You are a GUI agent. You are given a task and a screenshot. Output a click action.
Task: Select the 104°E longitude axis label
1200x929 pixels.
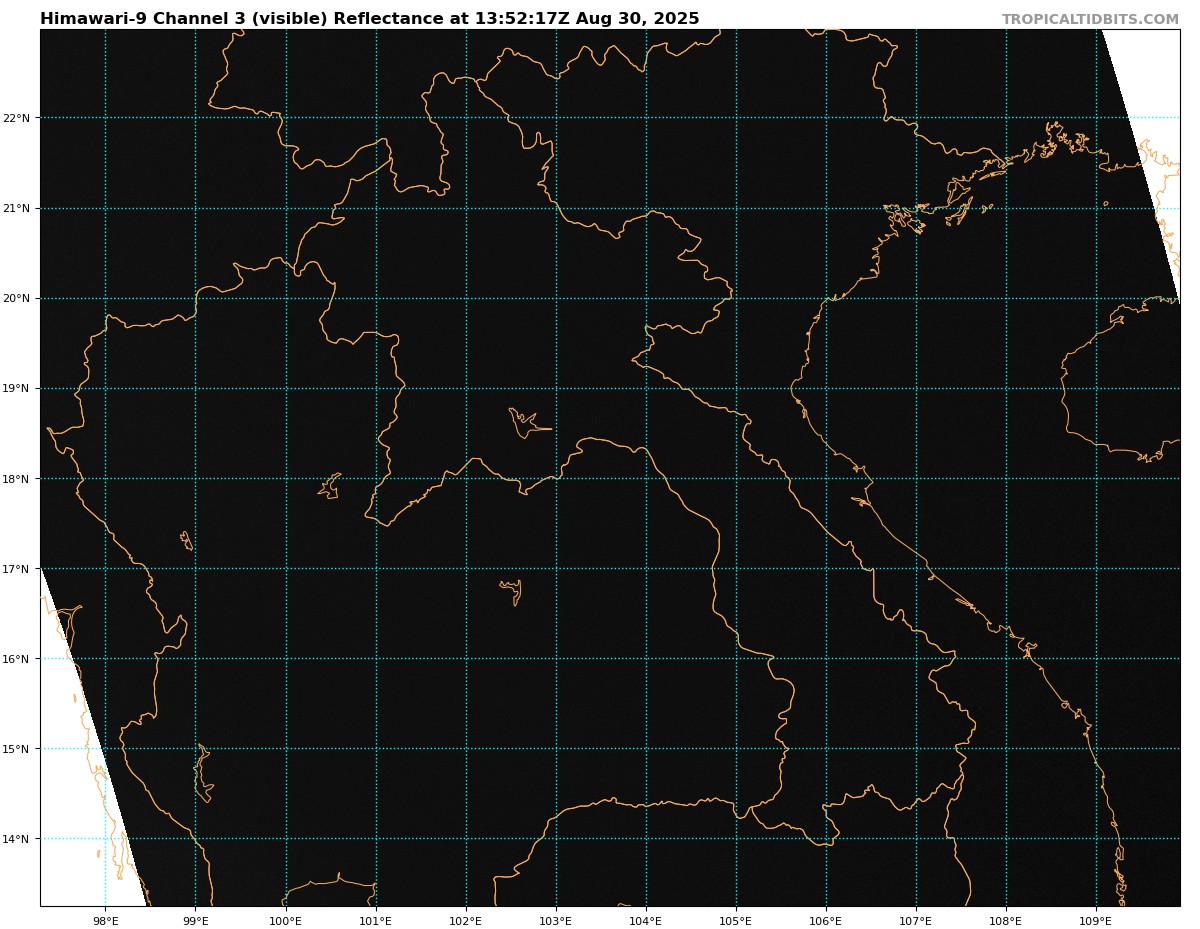point(646,921)
